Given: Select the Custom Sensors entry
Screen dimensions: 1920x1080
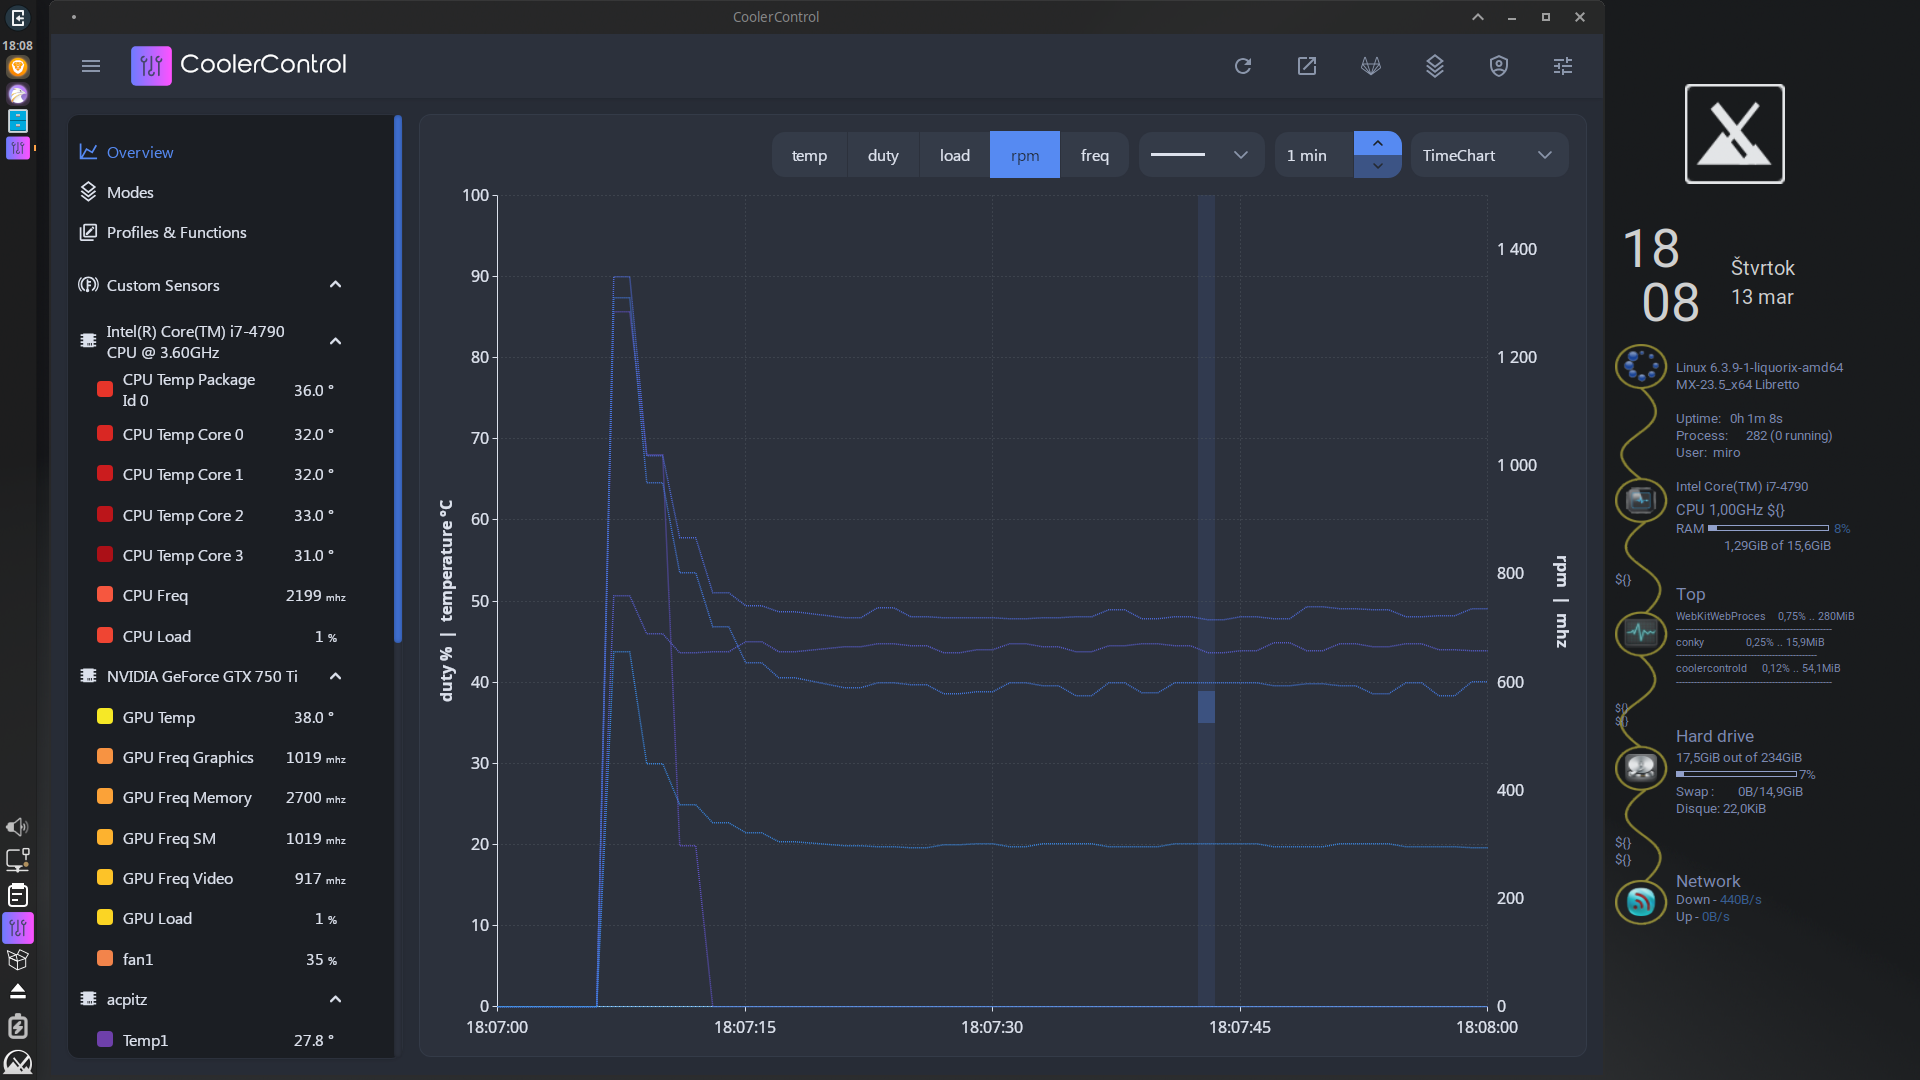Looking at the screenshot, I should point(163,285).
